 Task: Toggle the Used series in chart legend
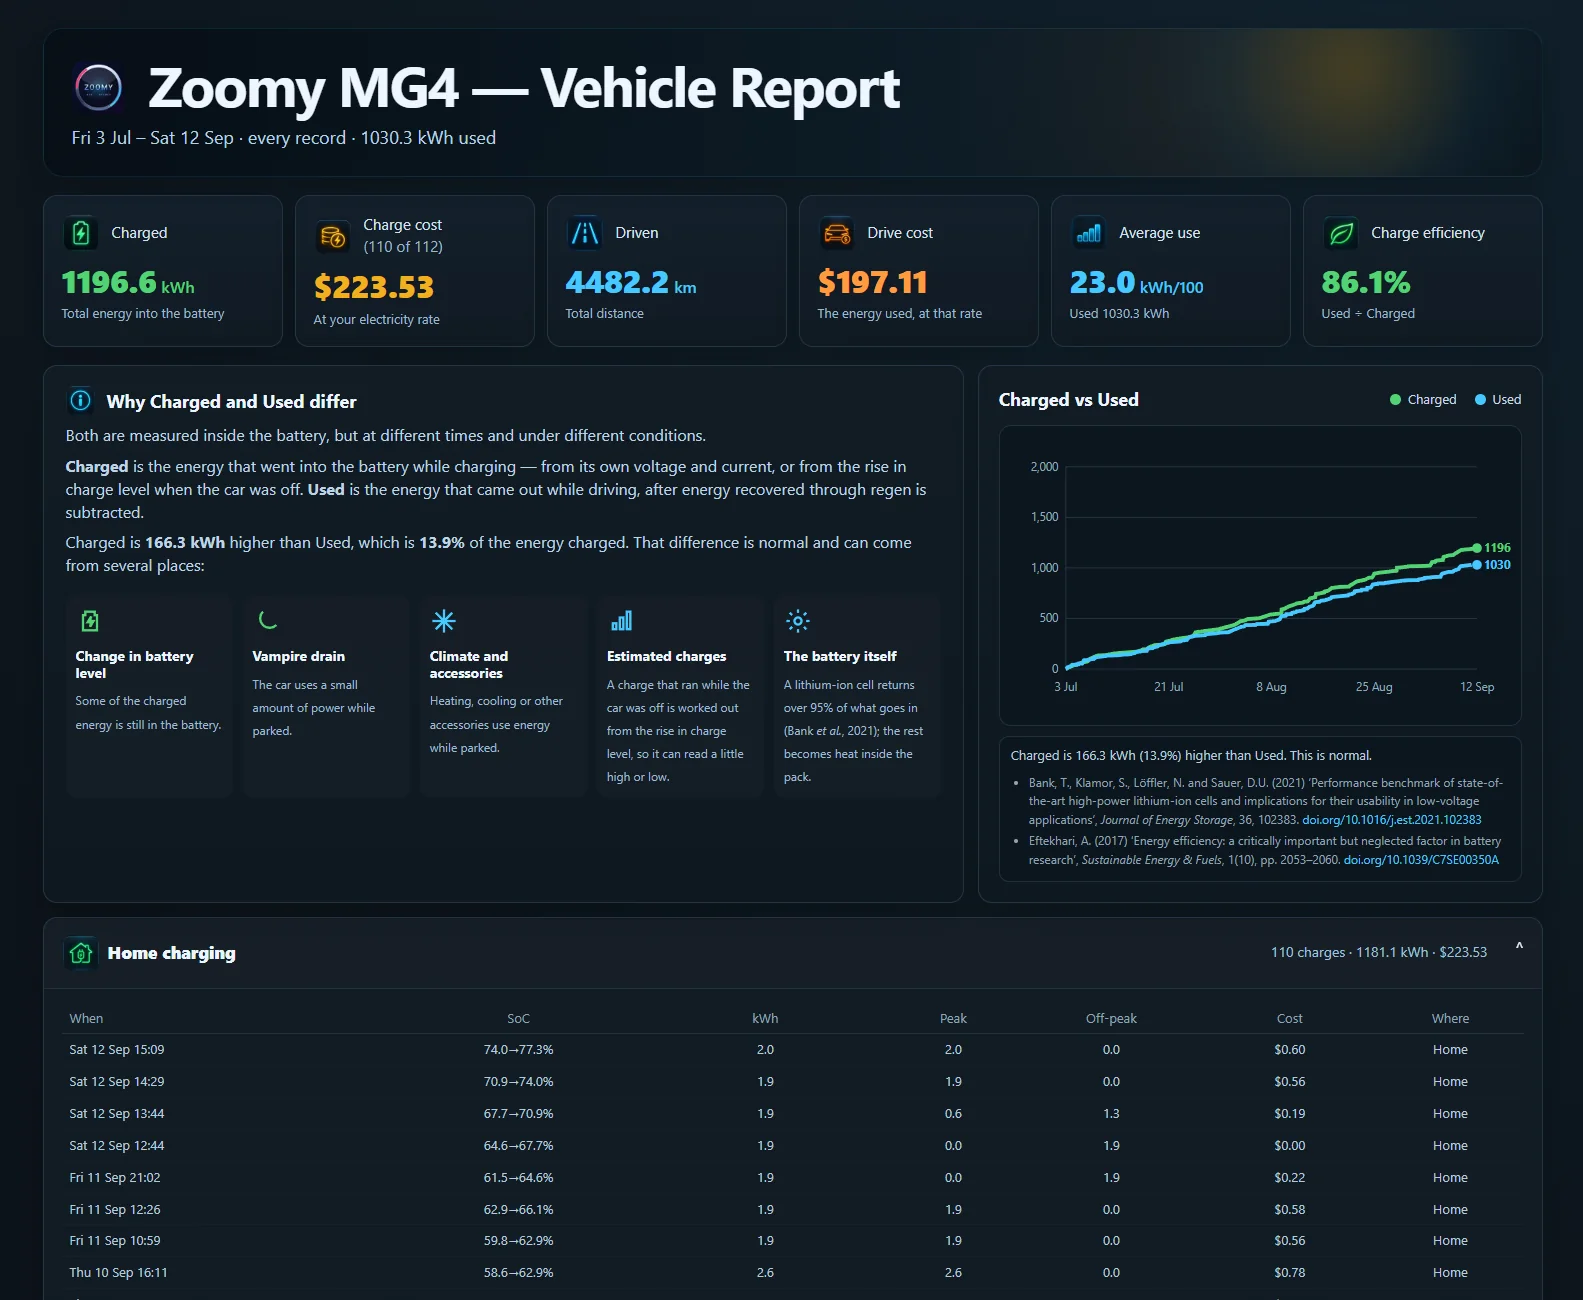coord(1498,399)
